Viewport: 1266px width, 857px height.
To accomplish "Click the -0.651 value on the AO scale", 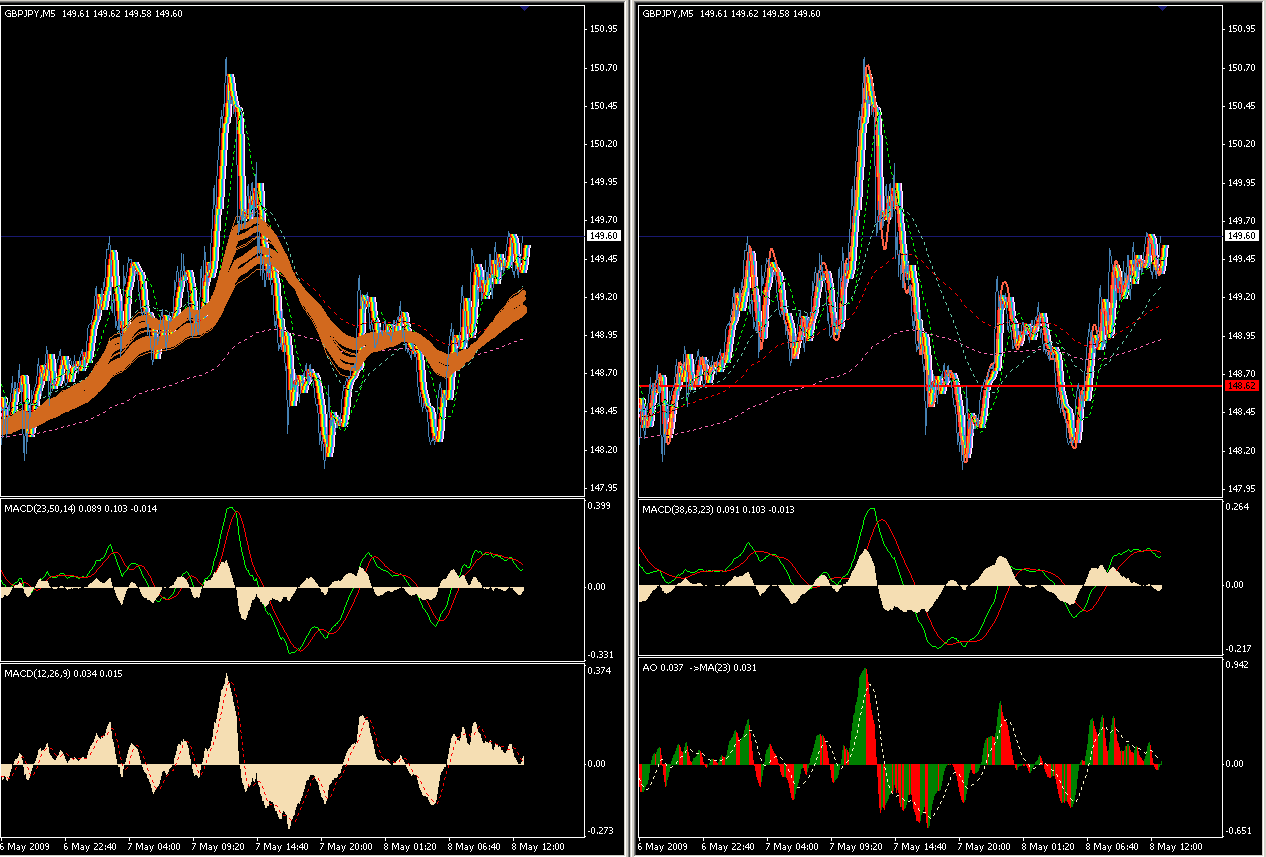I will 1238,830.
